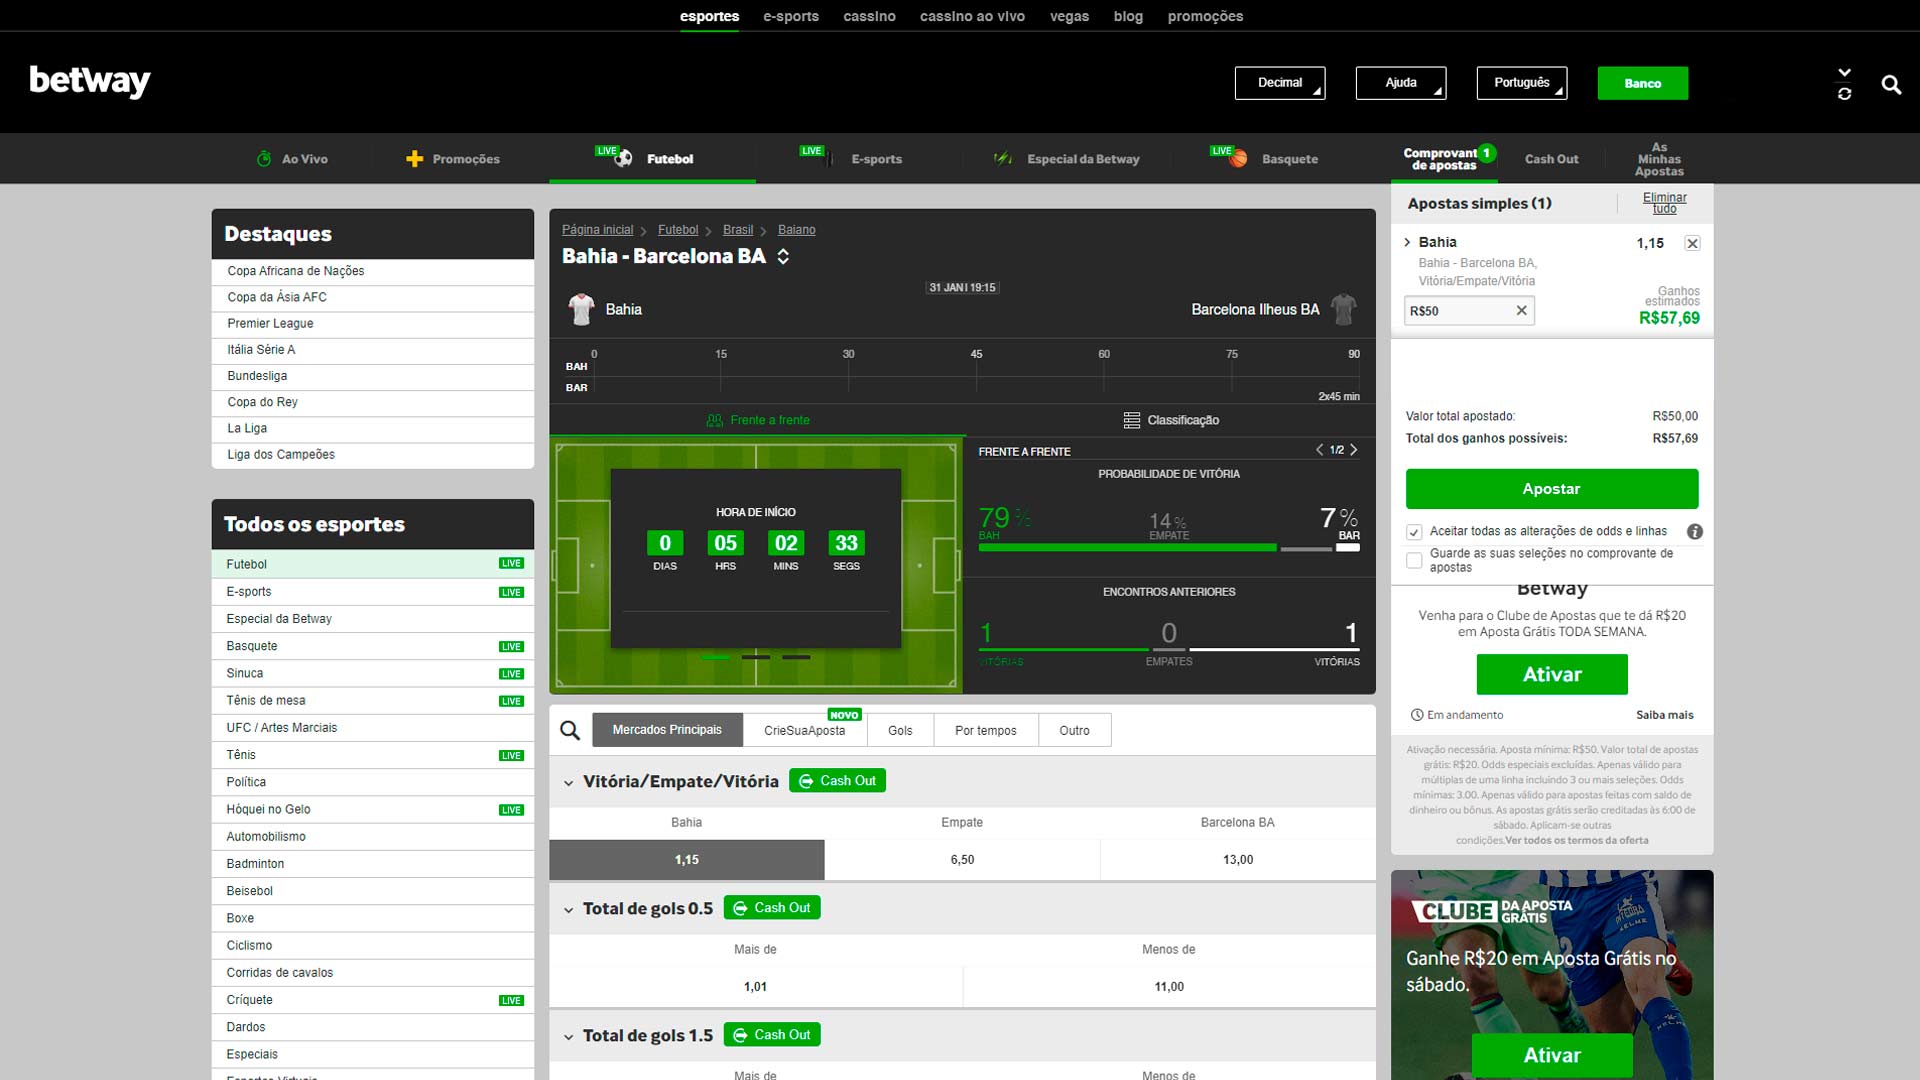Enable 'Guarde as suas seleções no comprovante'
Image resolution: width=1920 pixels, height=1080 pixels.
point(1414,560)
